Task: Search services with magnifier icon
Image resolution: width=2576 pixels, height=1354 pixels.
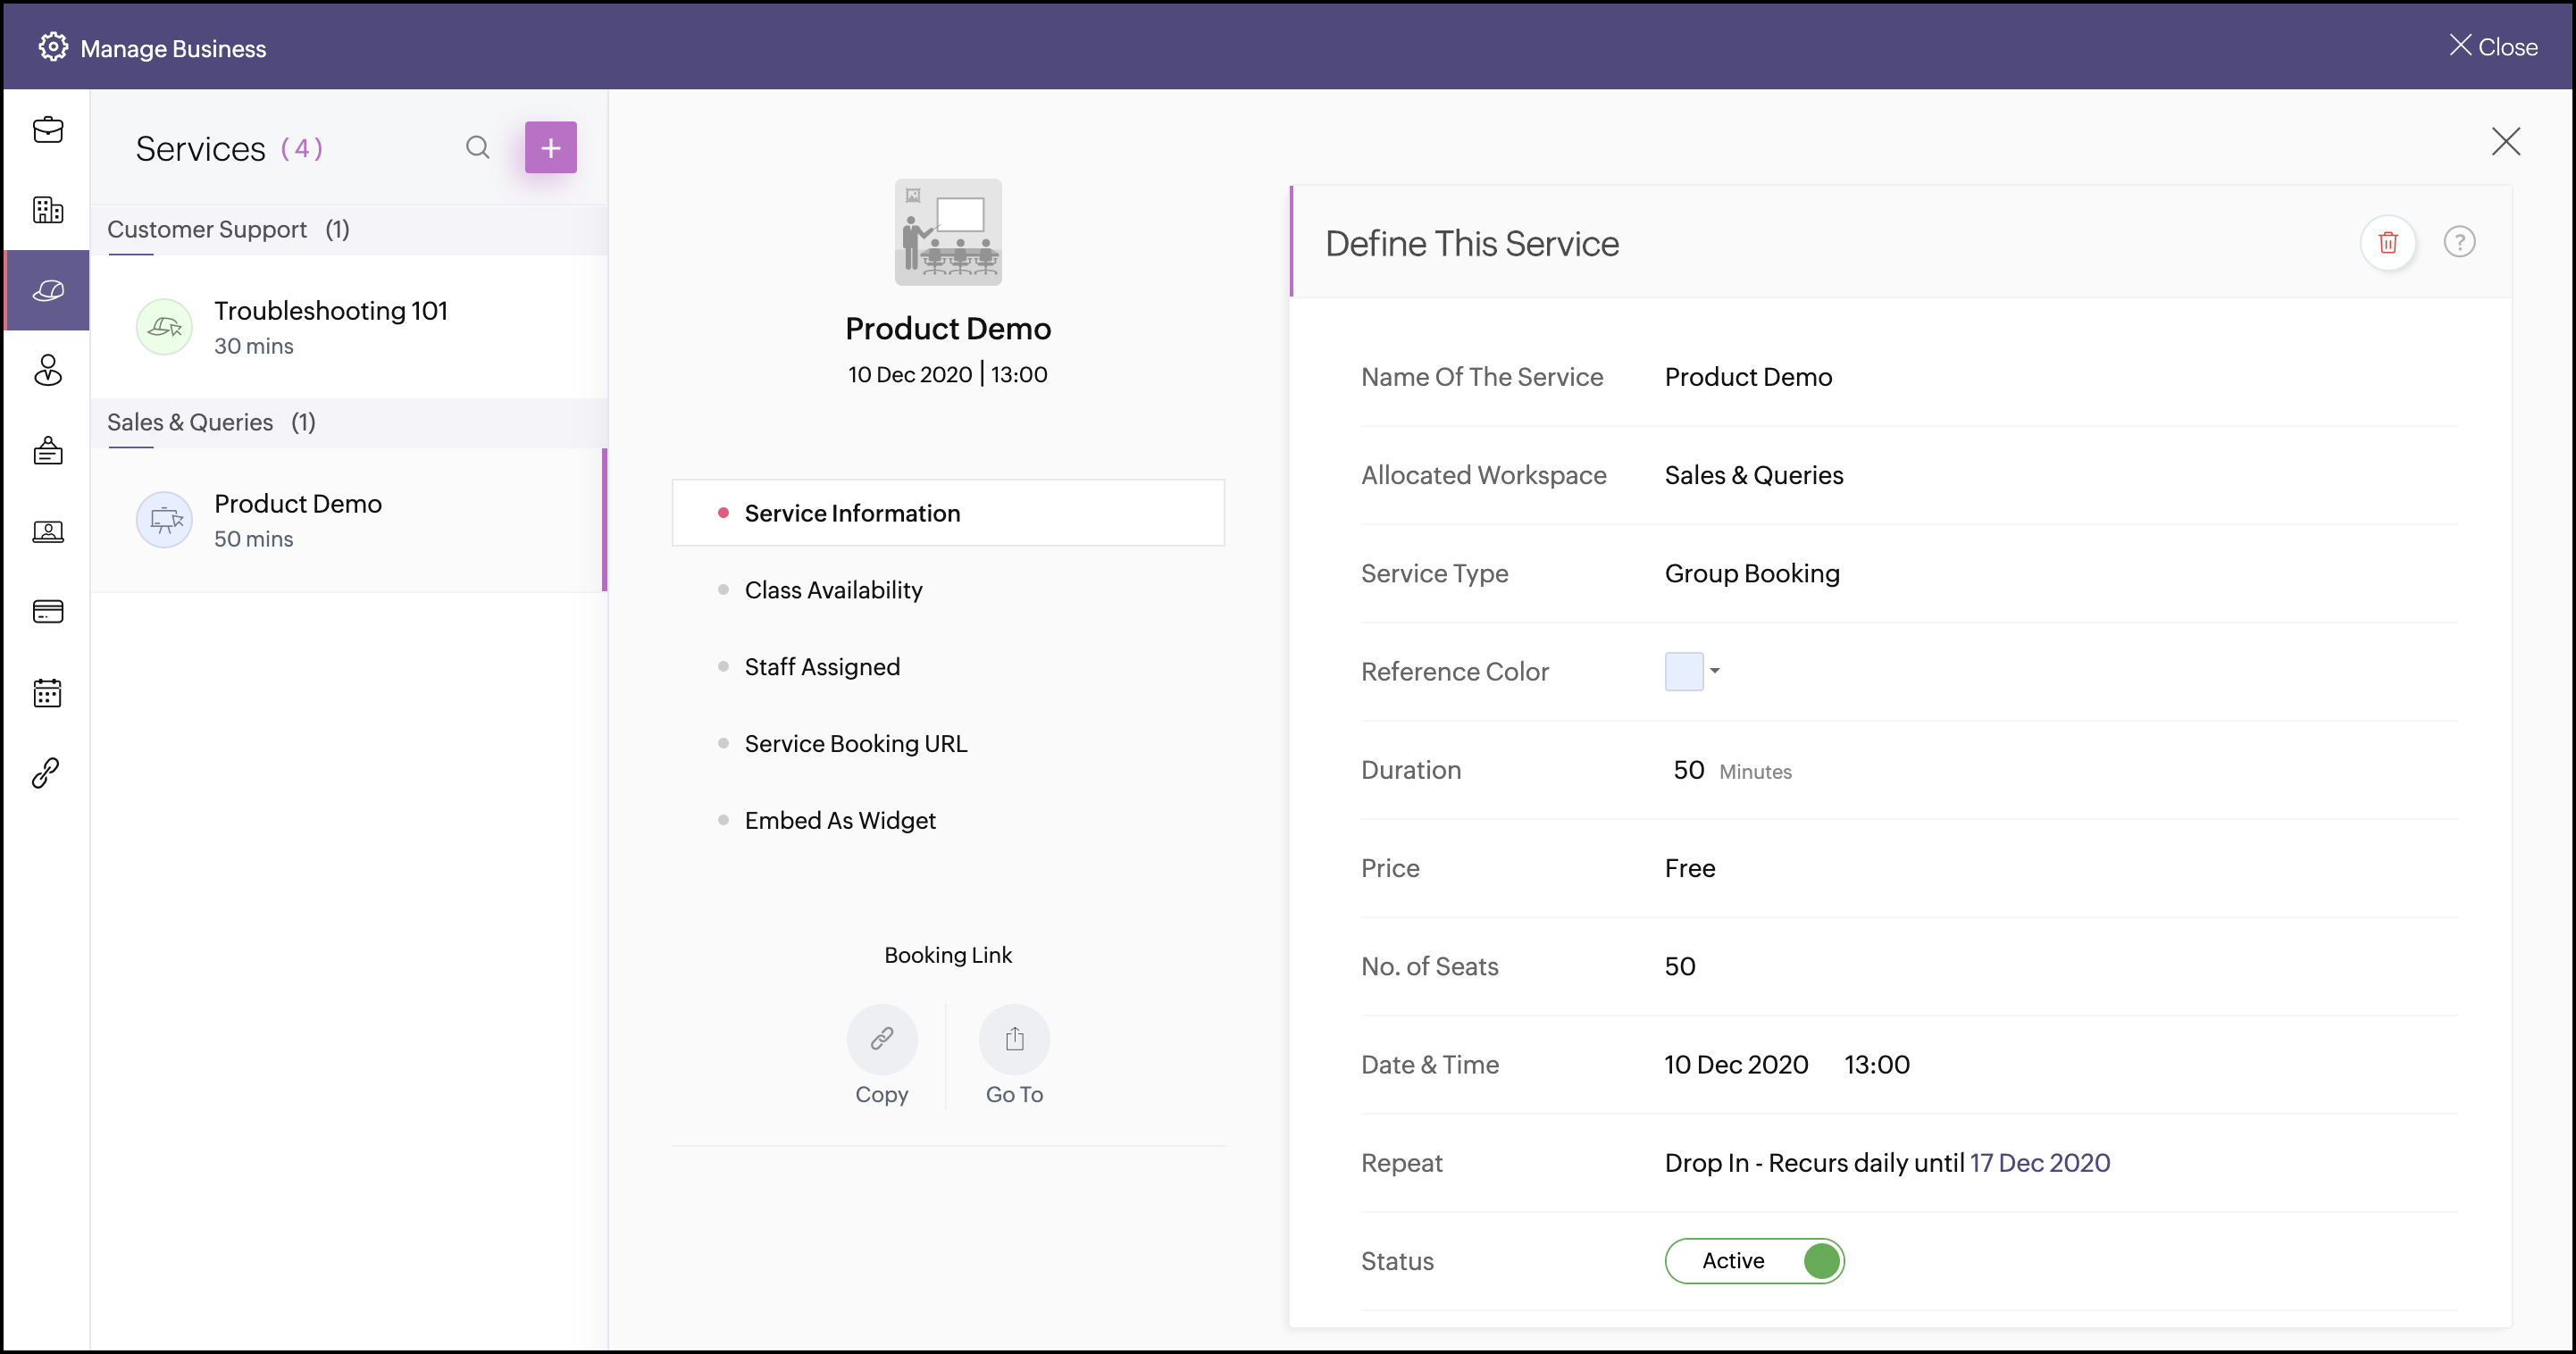Action: pos(477,148)
